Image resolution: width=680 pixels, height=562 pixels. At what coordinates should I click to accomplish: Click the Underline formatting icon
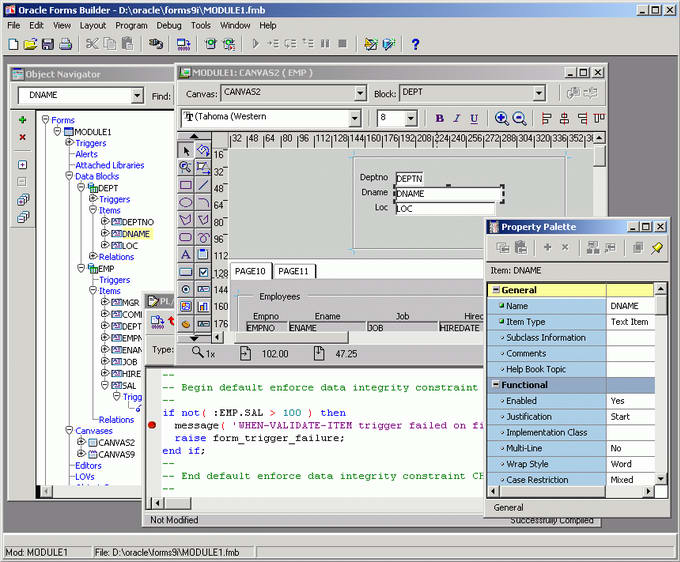tap(474, 118)
